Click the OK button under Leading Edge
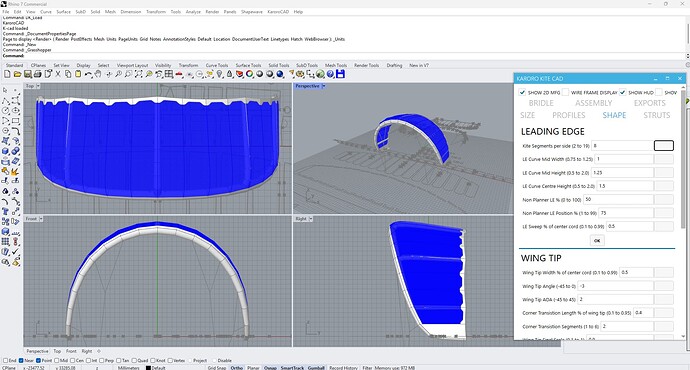Viewport: 690px width, 370px height. tap(597, 241)
